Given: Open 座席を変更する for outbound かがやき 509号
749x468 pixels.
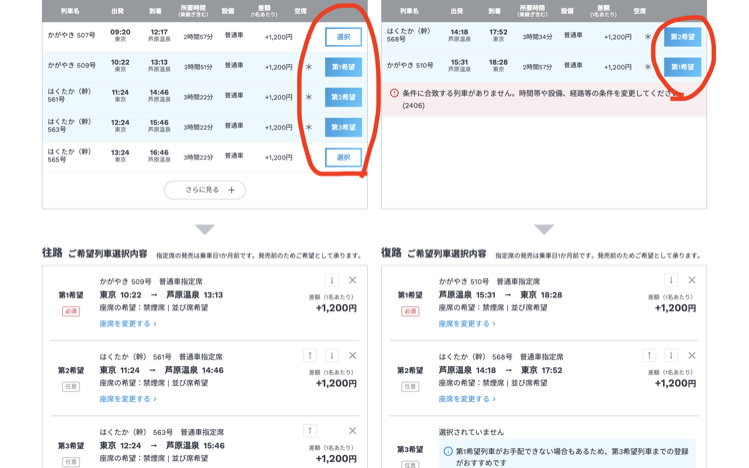Looking at the screenshot, I should point(128,324).
